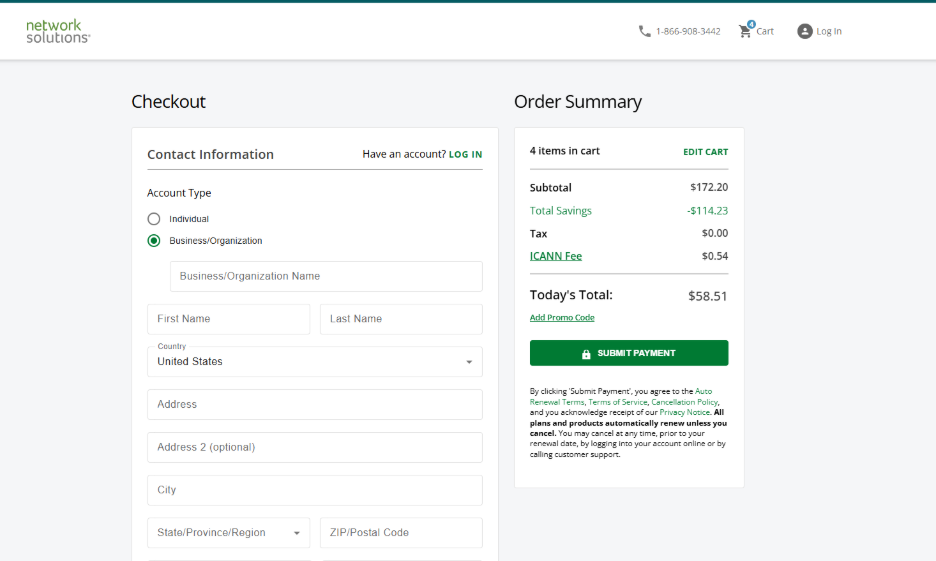Click the user profile Log In icon

[x=804, y=31]
